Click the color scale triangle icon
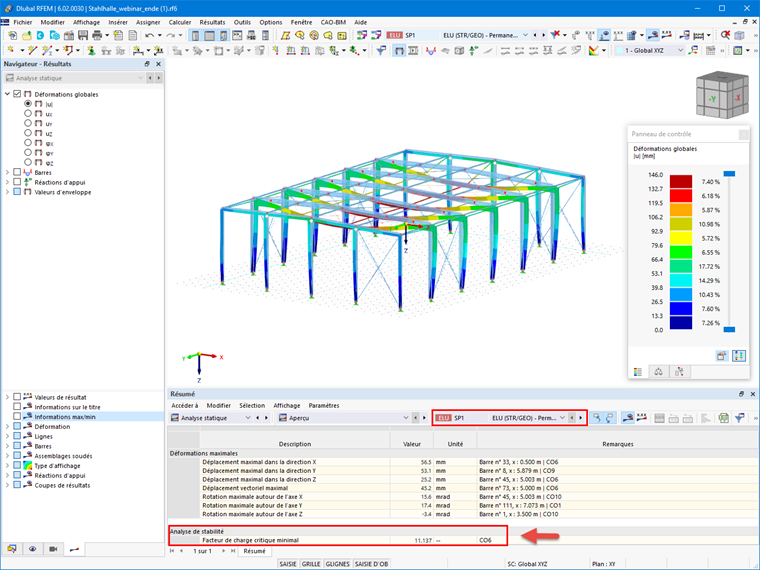This screenshot has width=760, height=570. 593,50
